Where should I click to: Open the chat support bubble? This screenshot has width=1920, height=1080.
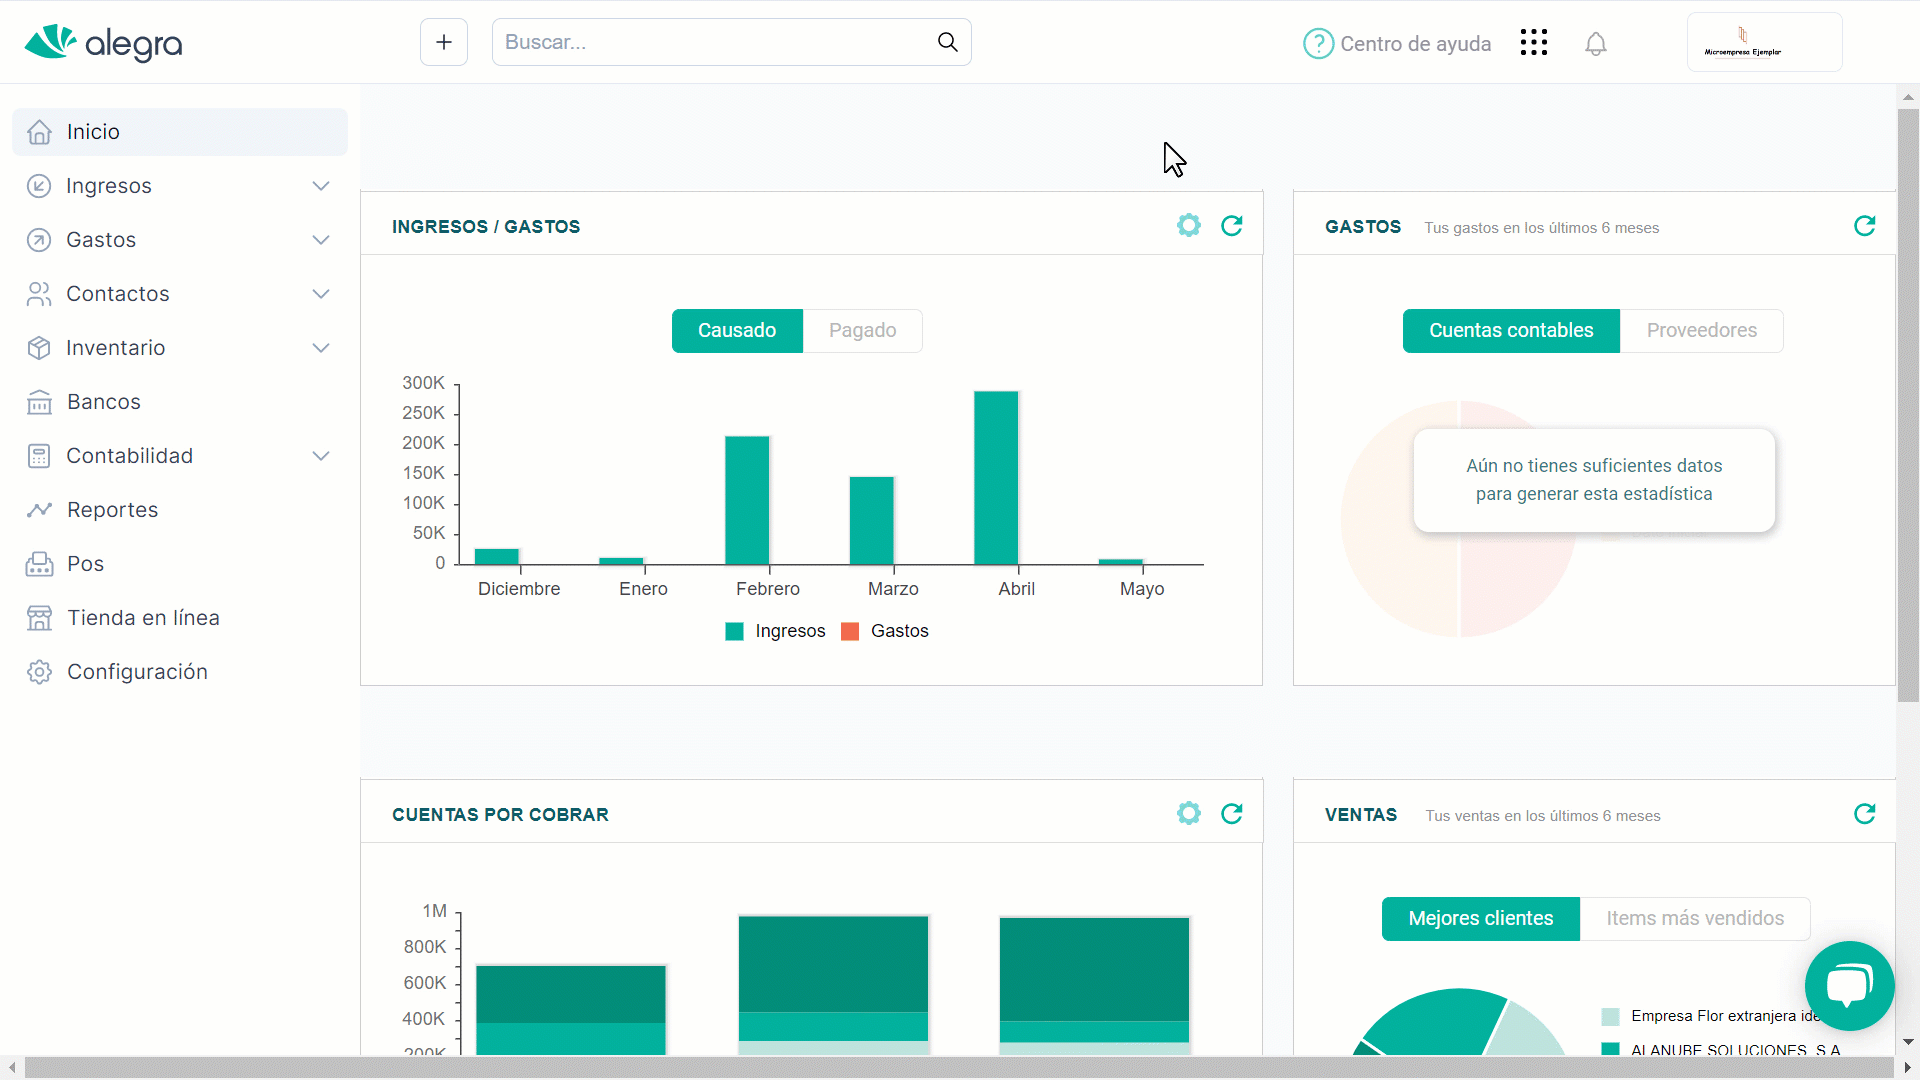pos(1849,985)
